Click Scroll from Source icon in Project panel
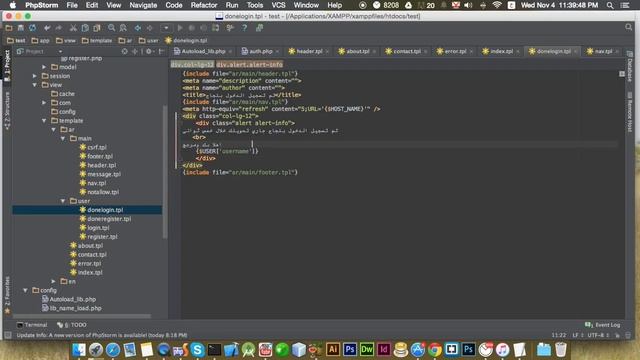Viewport: 640px width, 360px height. pos(124,51)
